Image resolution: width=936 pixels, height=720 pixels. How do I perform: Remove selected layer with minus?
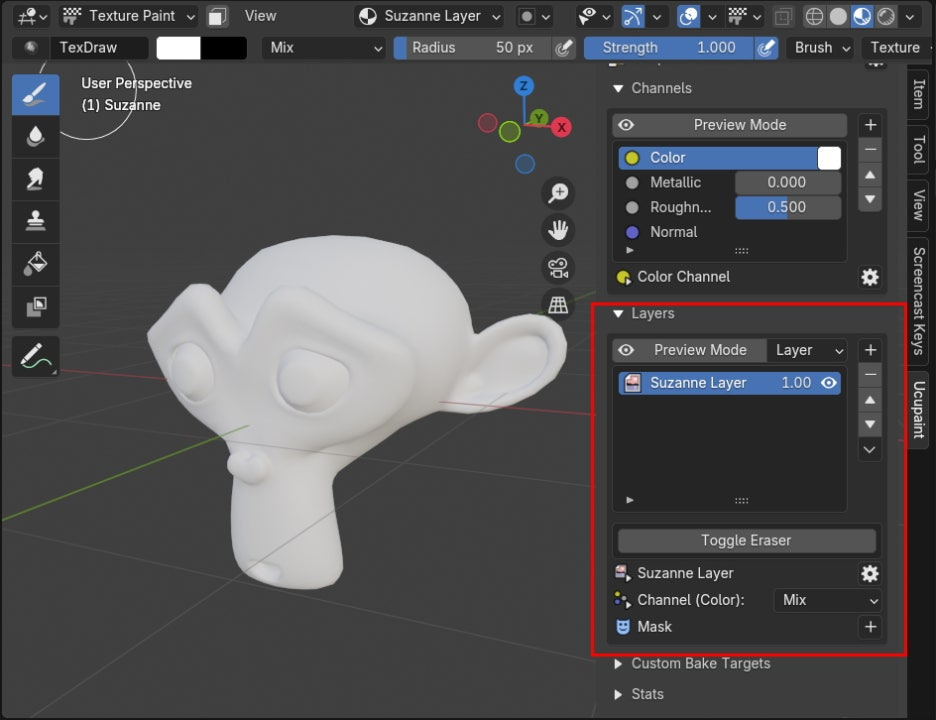point(870,374)
